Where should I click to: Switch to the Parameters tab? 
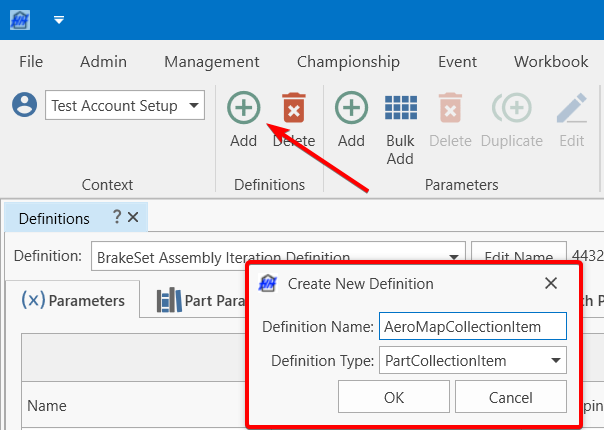(73, 300)
